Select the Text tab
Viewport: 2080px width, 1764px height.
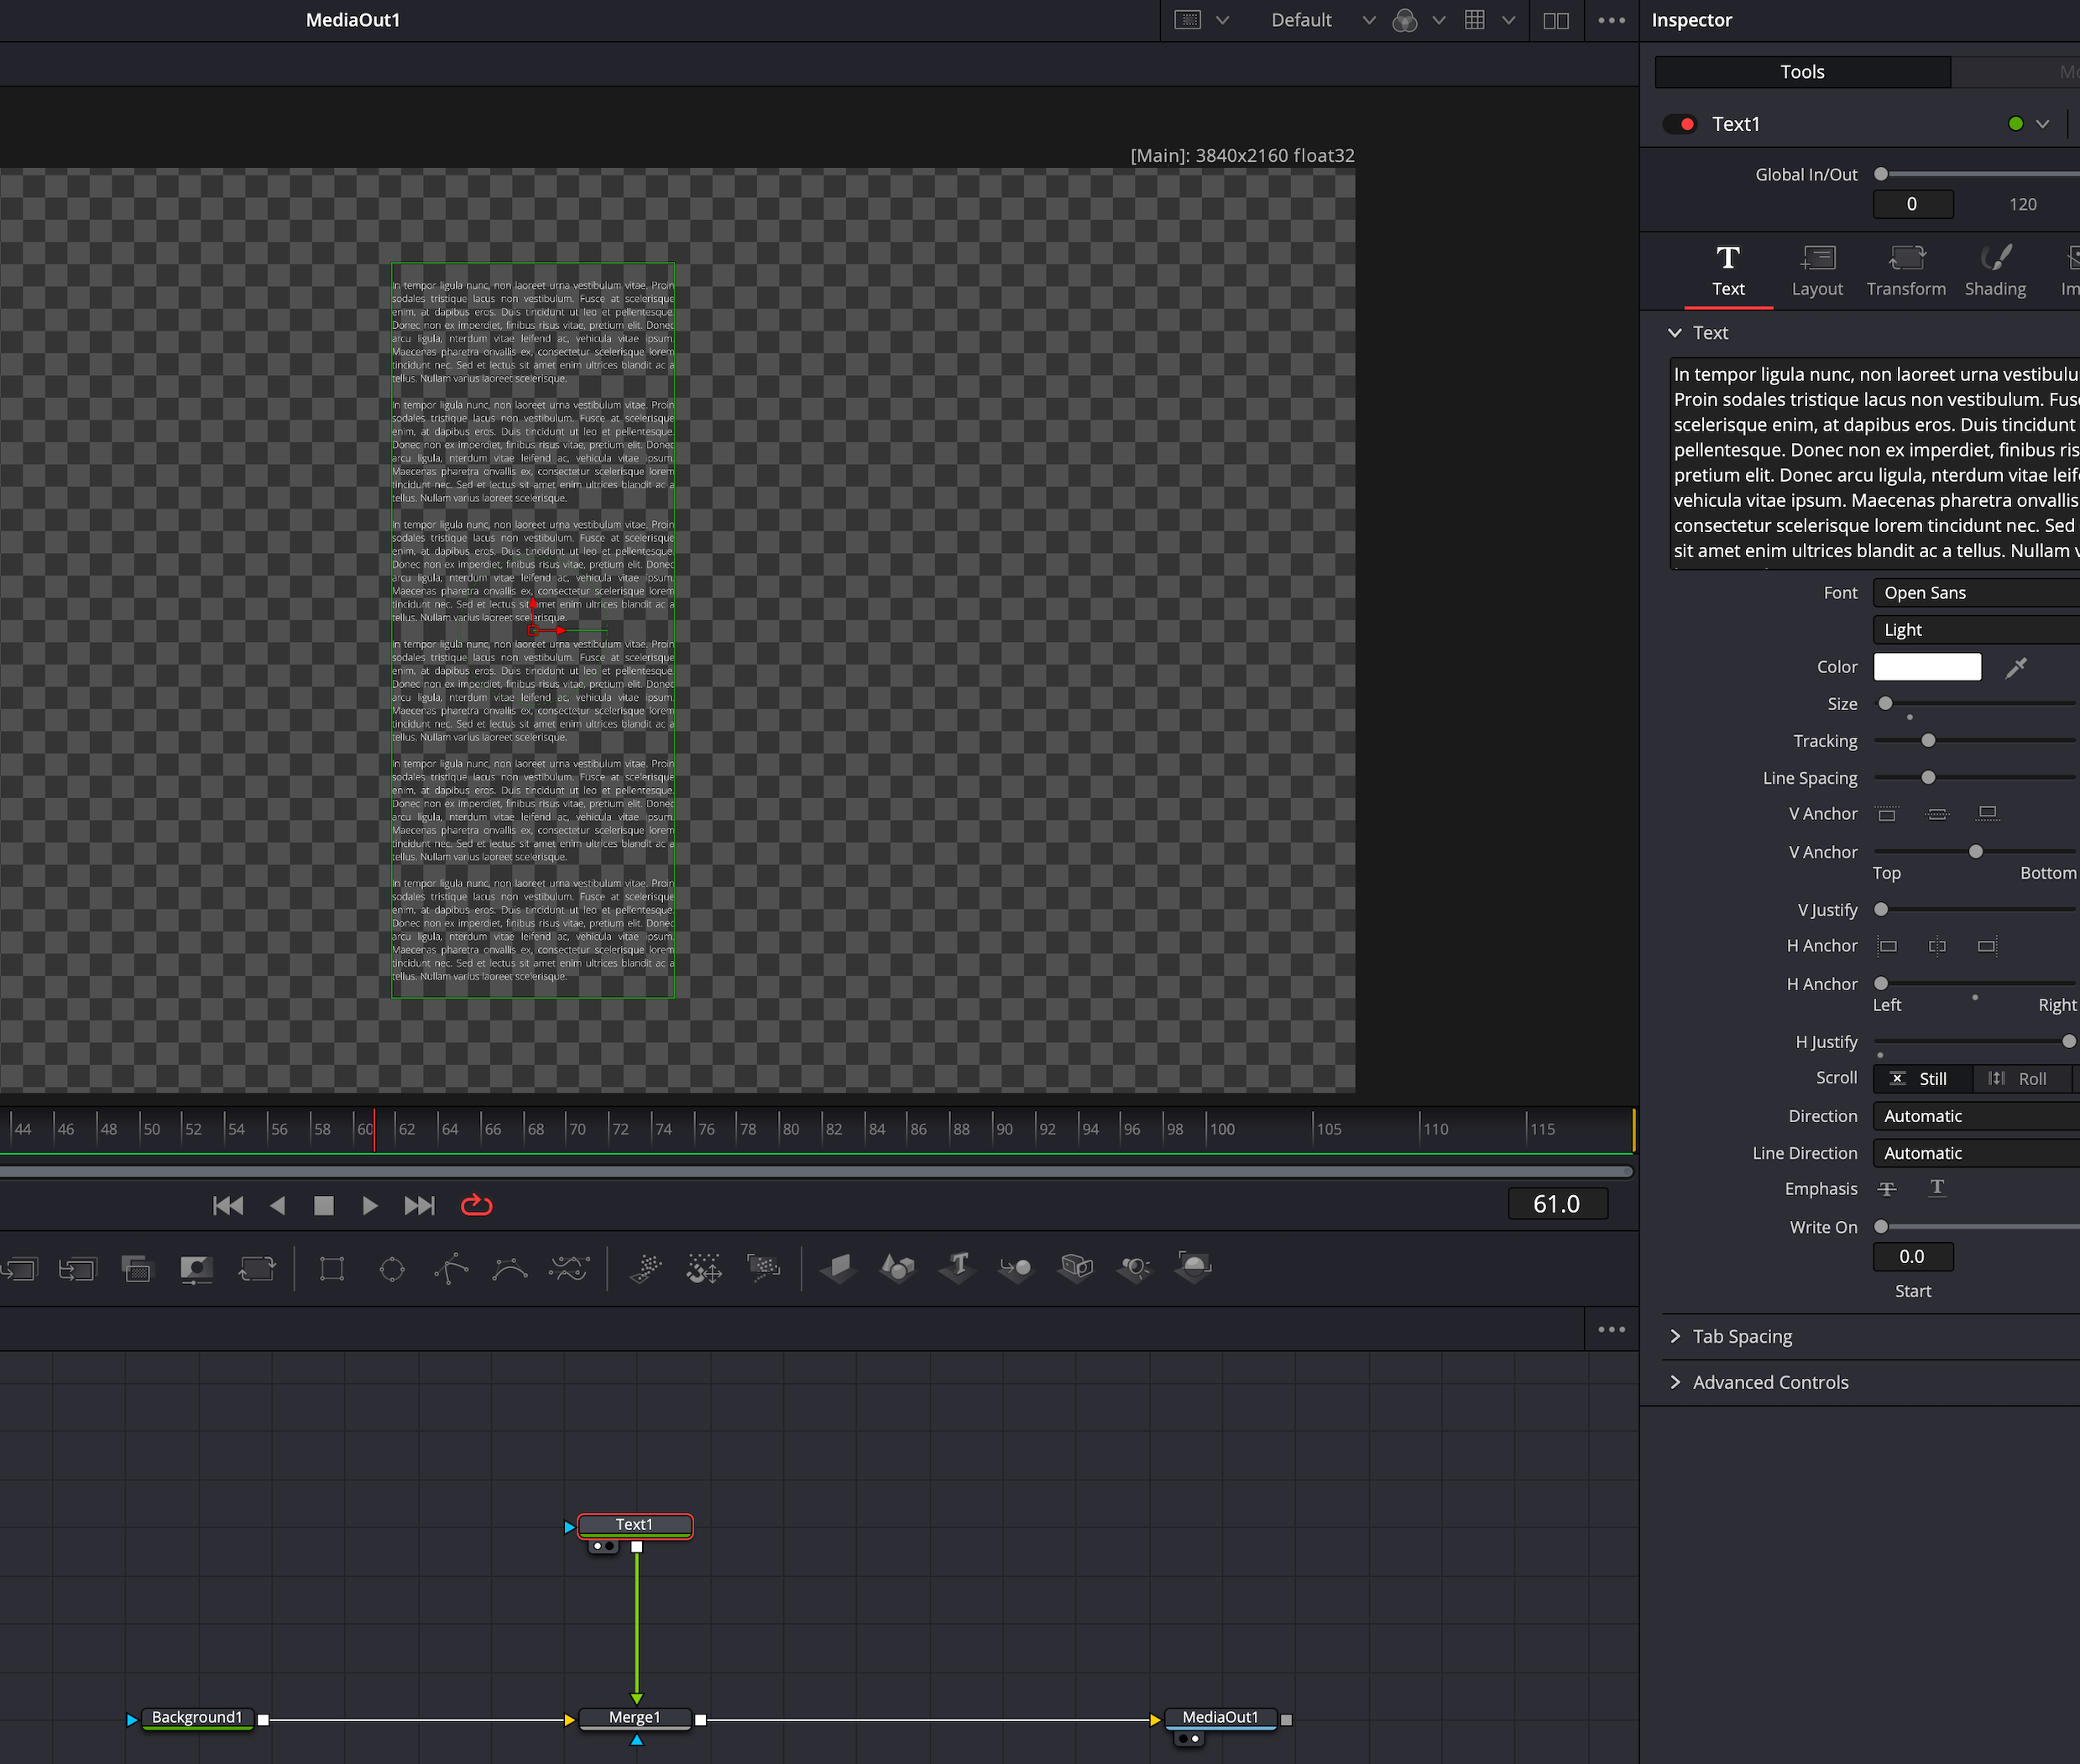pyautogui.click(x=1728, y=271)
